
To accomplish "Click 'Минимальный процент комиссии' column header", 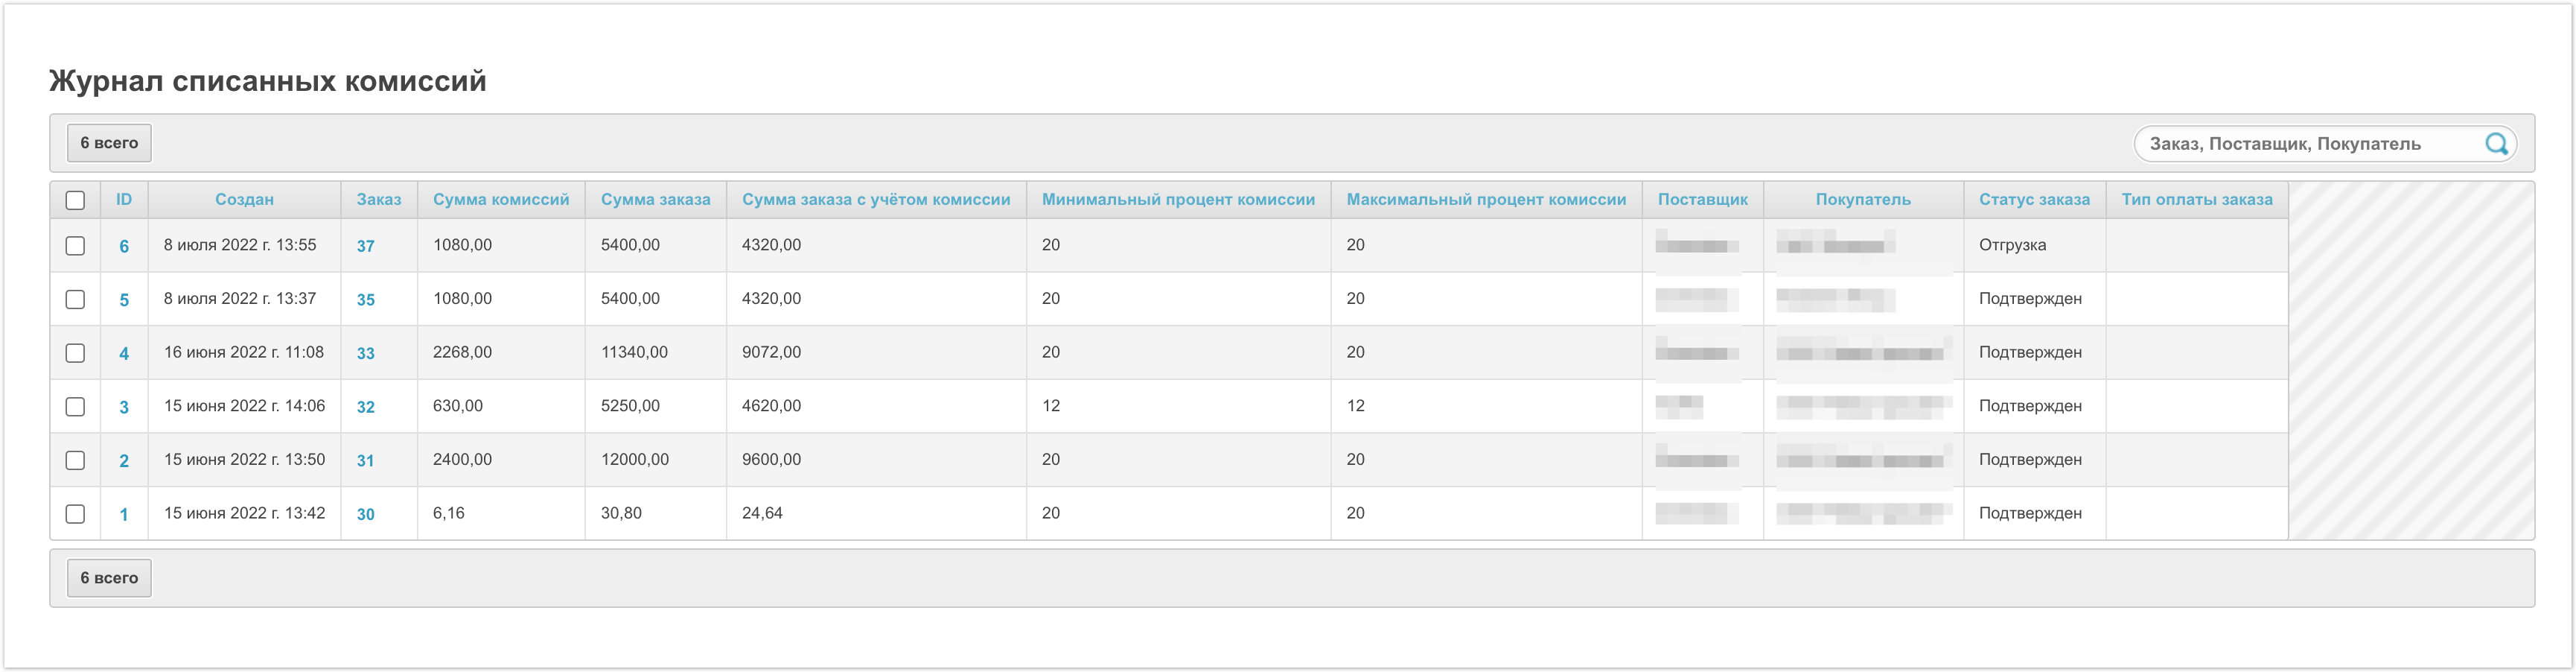I will pyautogui.click(x=1178, y=200).
